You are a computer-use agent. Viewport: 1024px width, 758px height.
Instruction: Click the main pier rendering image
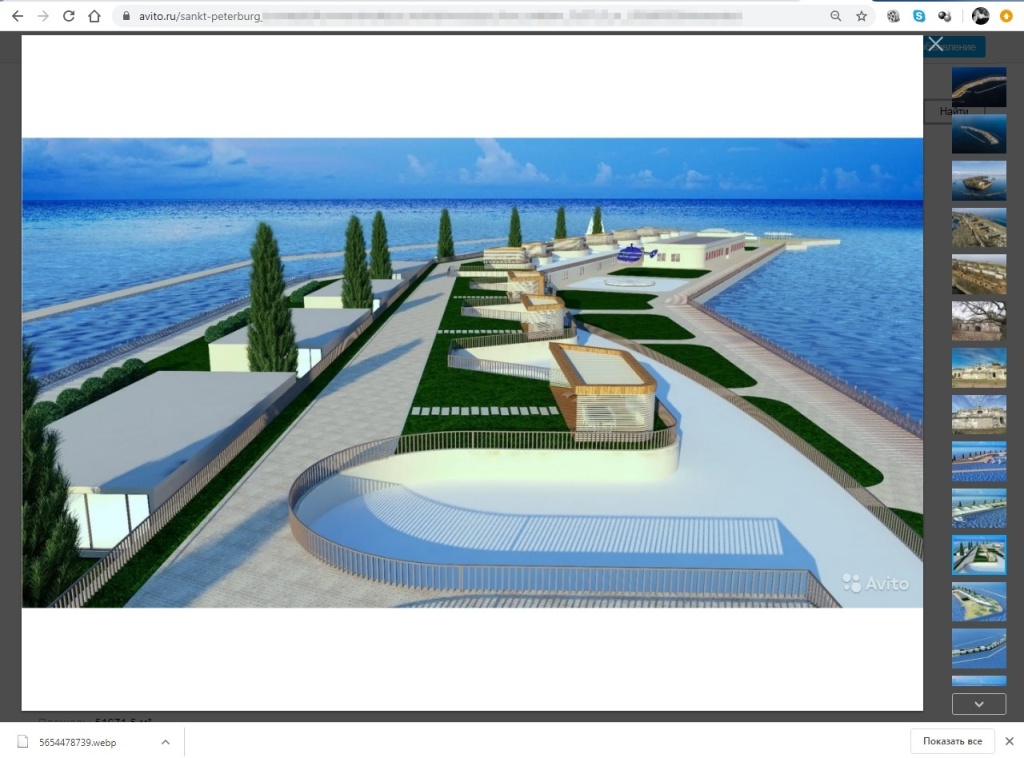(472, 372)
